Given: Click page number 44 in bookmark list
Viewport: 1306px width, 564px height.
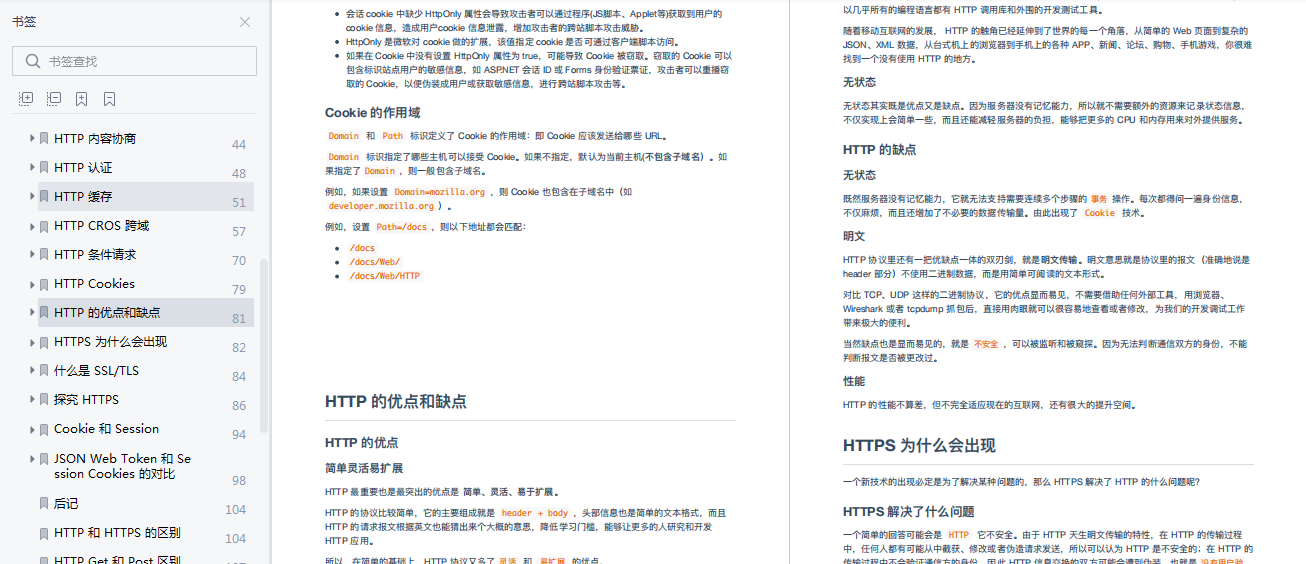Looking at the screenshot, I should [x=239, y=145].
